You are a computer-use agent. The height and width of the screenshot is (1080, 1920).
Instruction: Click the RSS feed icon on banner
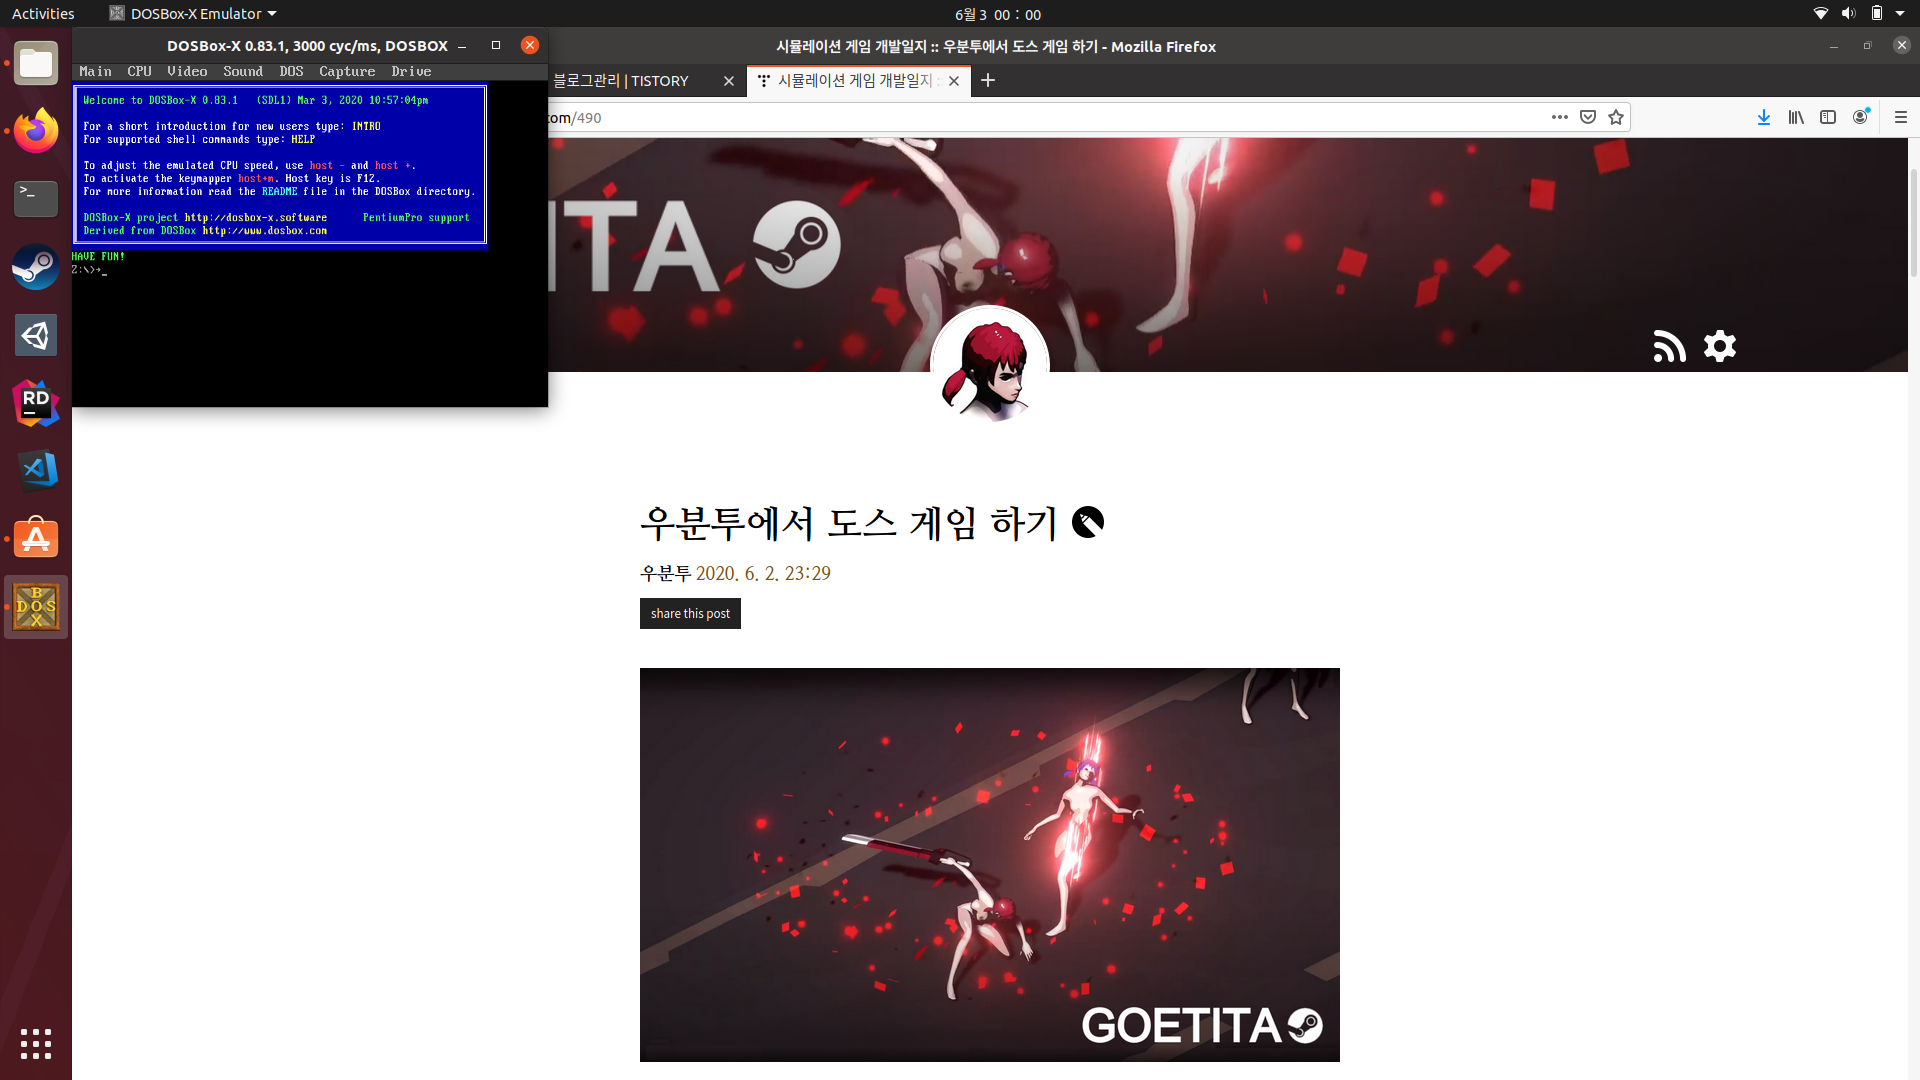[x=1669, y=347]
